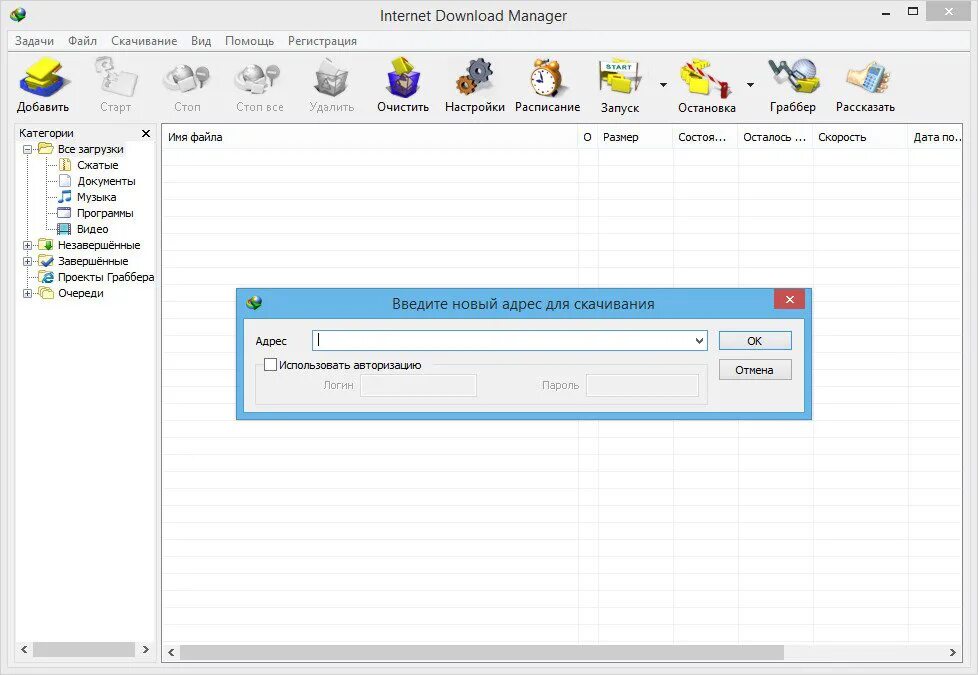Viewport: 978px width, 675px height.
Task: Sort by Скорость column header
Action: 860,137
